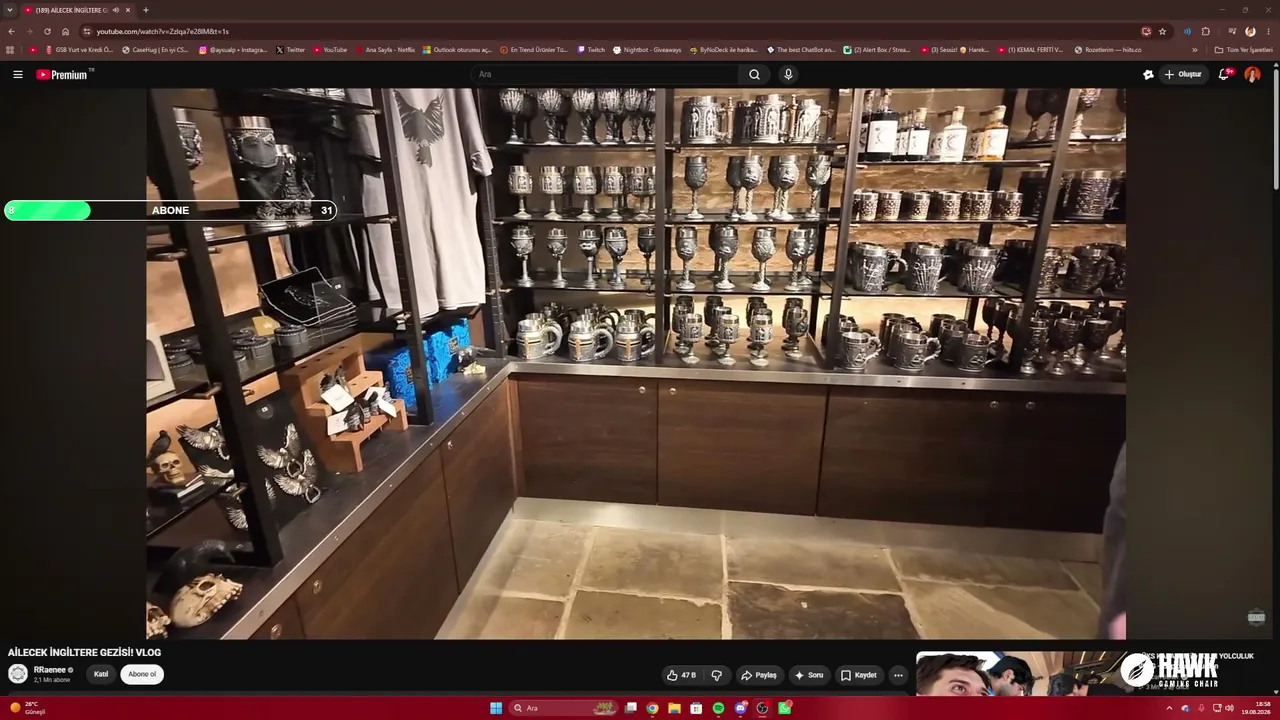Click the Abone ol subscribe button

(x=142, y=674)
